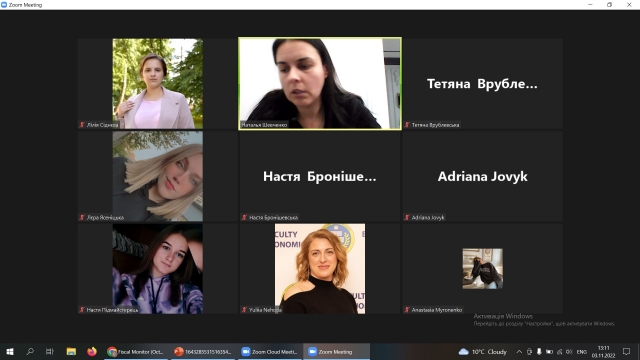Click Anastasiia Myronenko small avatar picture
The height and width of the screenshot is (360, 640).
pyautogui.click(x=482, y=269)
